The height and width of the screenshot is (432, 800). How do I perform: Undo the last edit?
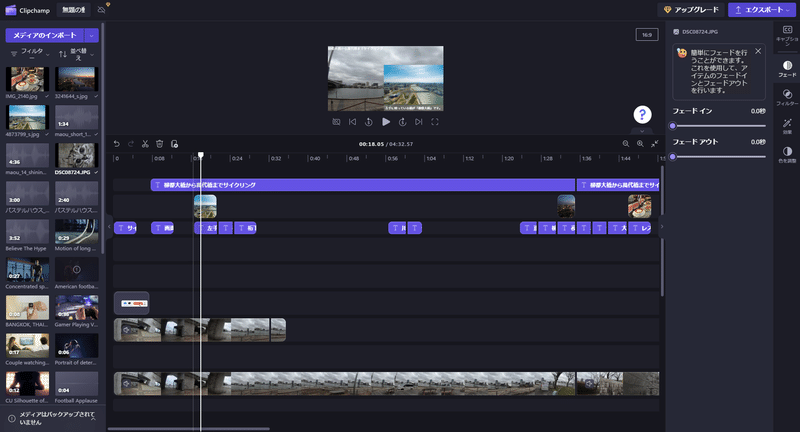click(116, 144)
